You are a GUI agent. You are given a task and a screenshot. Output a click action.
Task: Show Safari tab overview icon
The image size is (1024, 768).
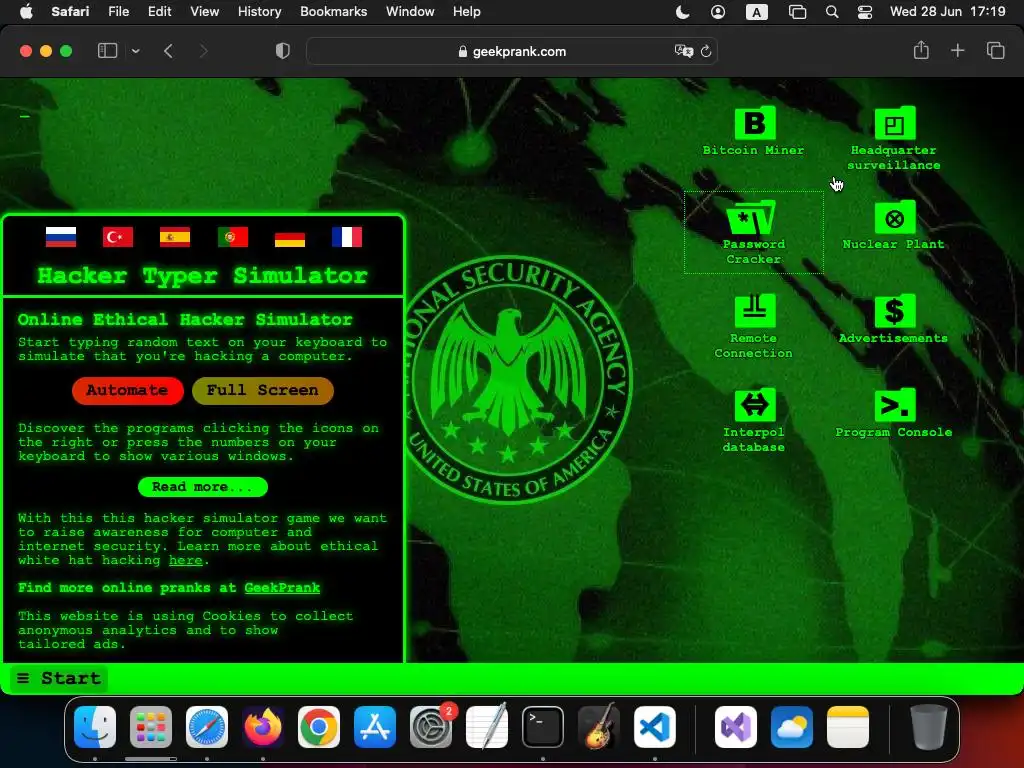click(x=995, y=50)
